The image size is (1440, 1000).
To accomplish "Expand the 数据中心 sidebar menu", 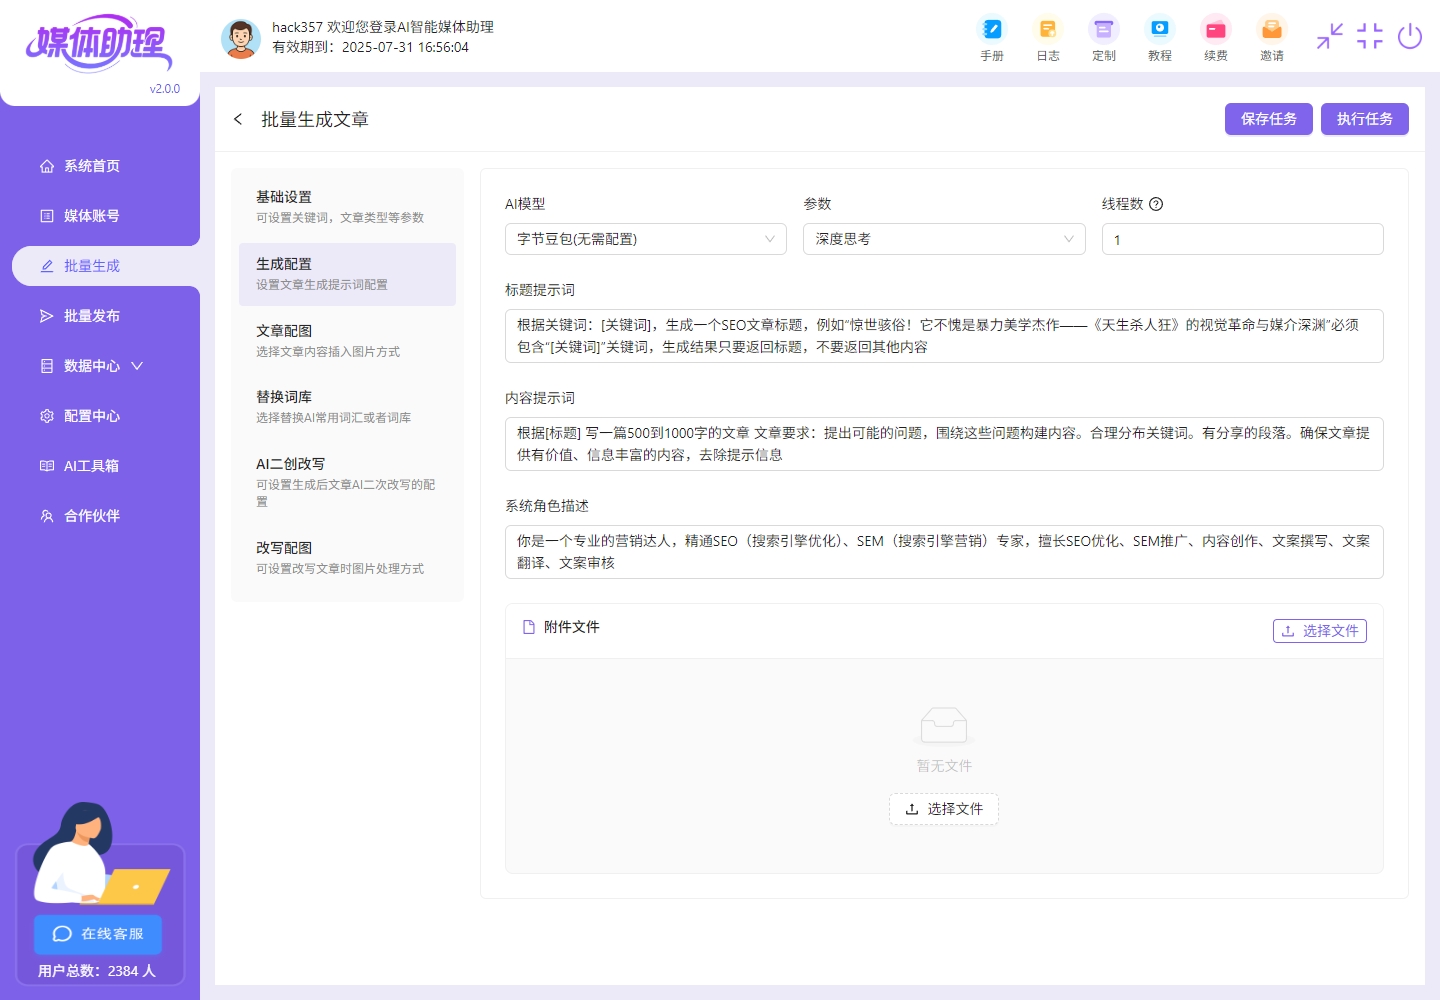I will 92,366.
